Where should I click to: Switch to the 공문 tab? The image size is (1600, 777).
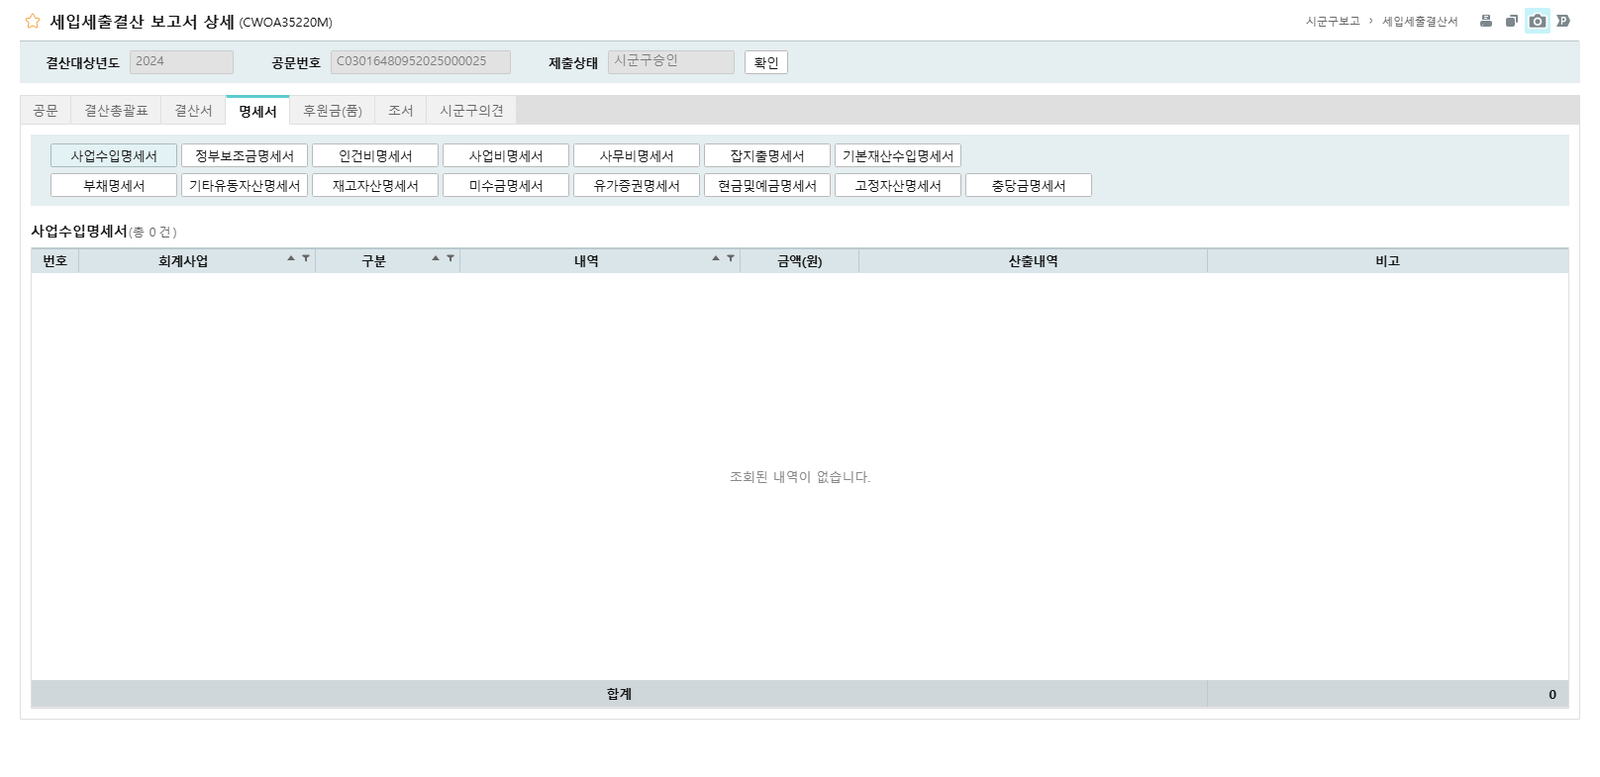pos(45,111)
